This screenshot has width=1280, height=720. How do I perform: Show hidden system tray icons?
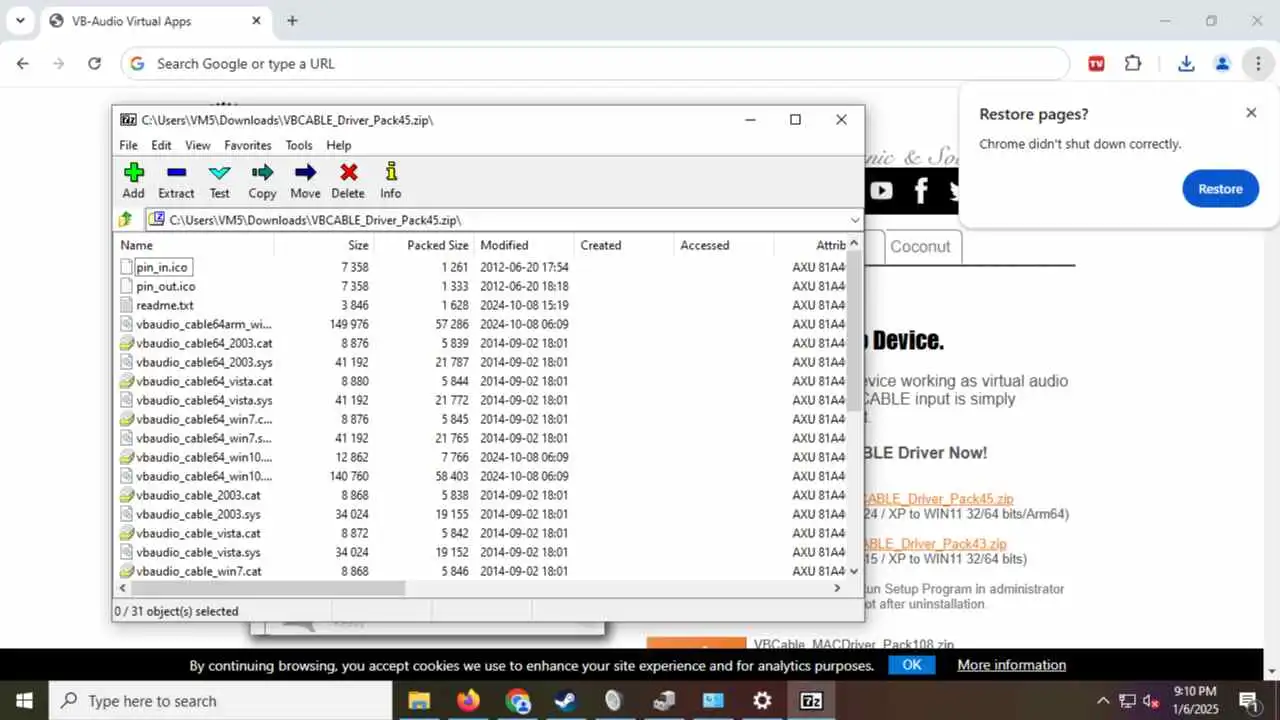click(1103, 701)
